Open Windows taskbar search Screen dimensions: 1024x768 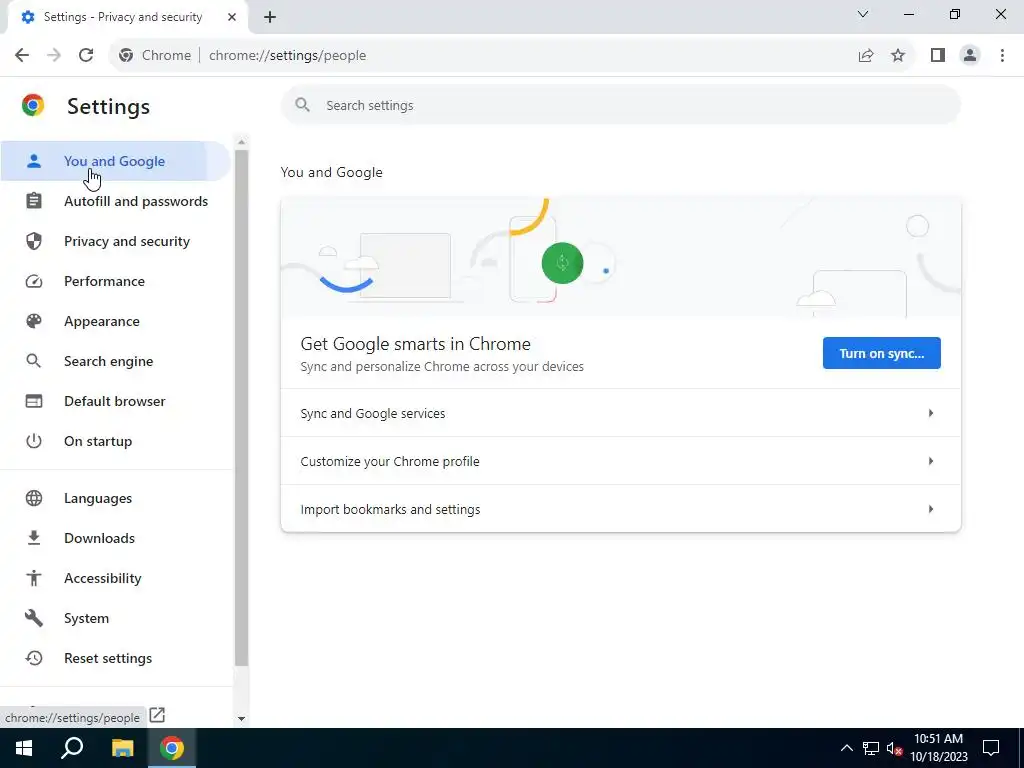pyautogui.click(x=72, y=748)
